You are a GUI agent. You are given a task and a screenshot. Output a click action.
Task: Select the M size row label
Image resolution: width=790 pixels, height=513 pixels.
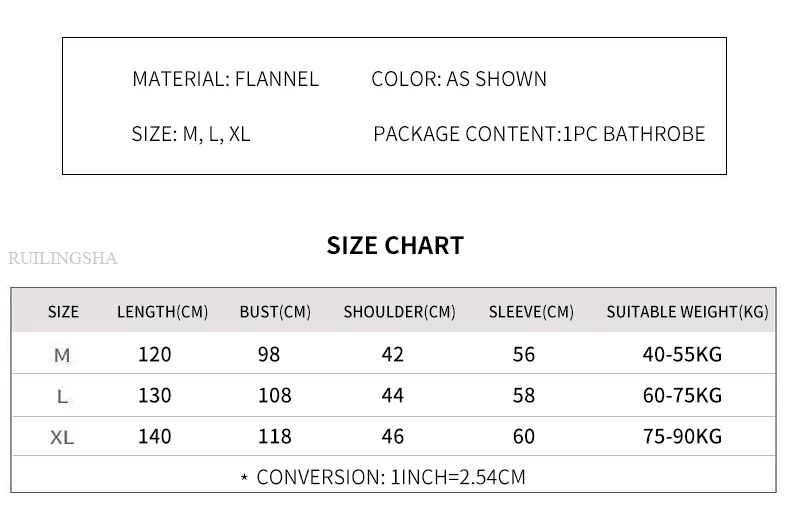coord(62,356)
